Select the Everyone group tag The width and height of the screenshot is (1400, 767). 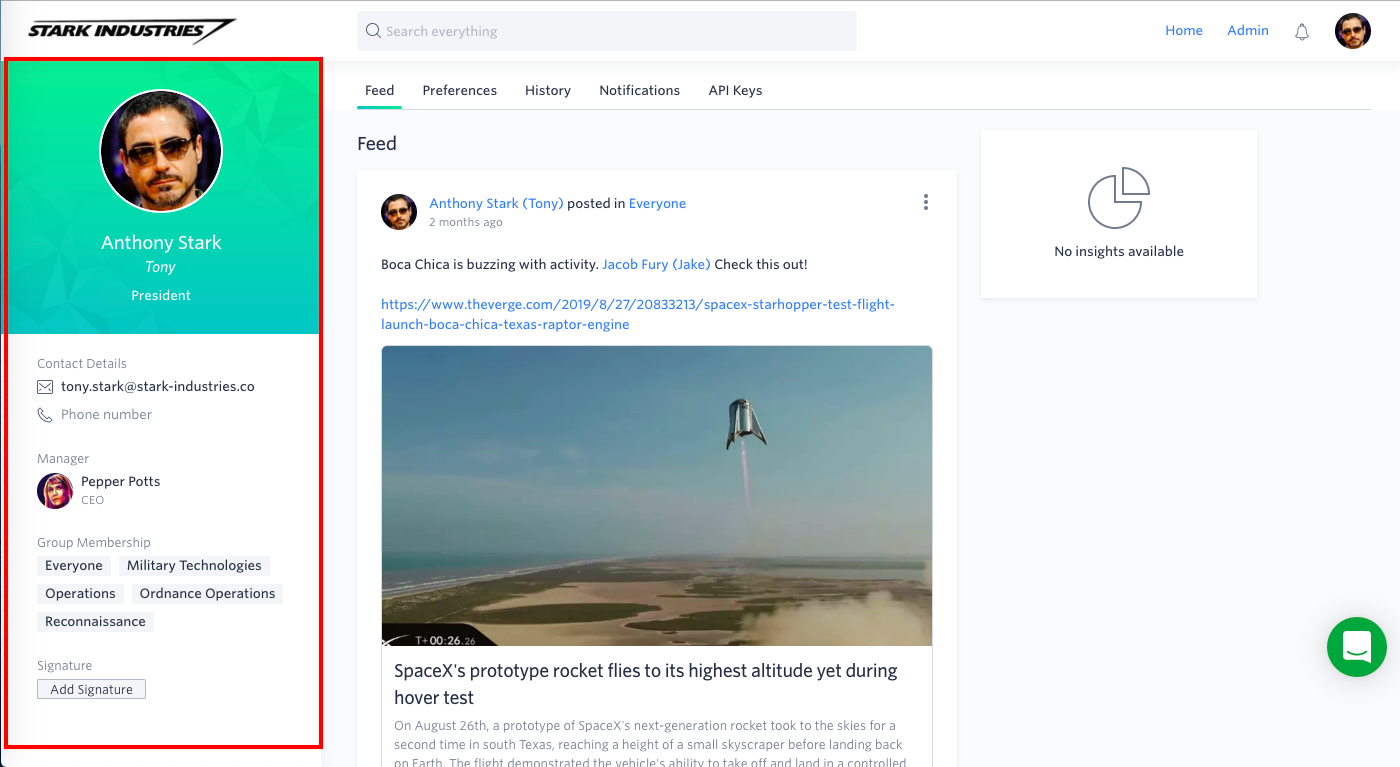74,566
